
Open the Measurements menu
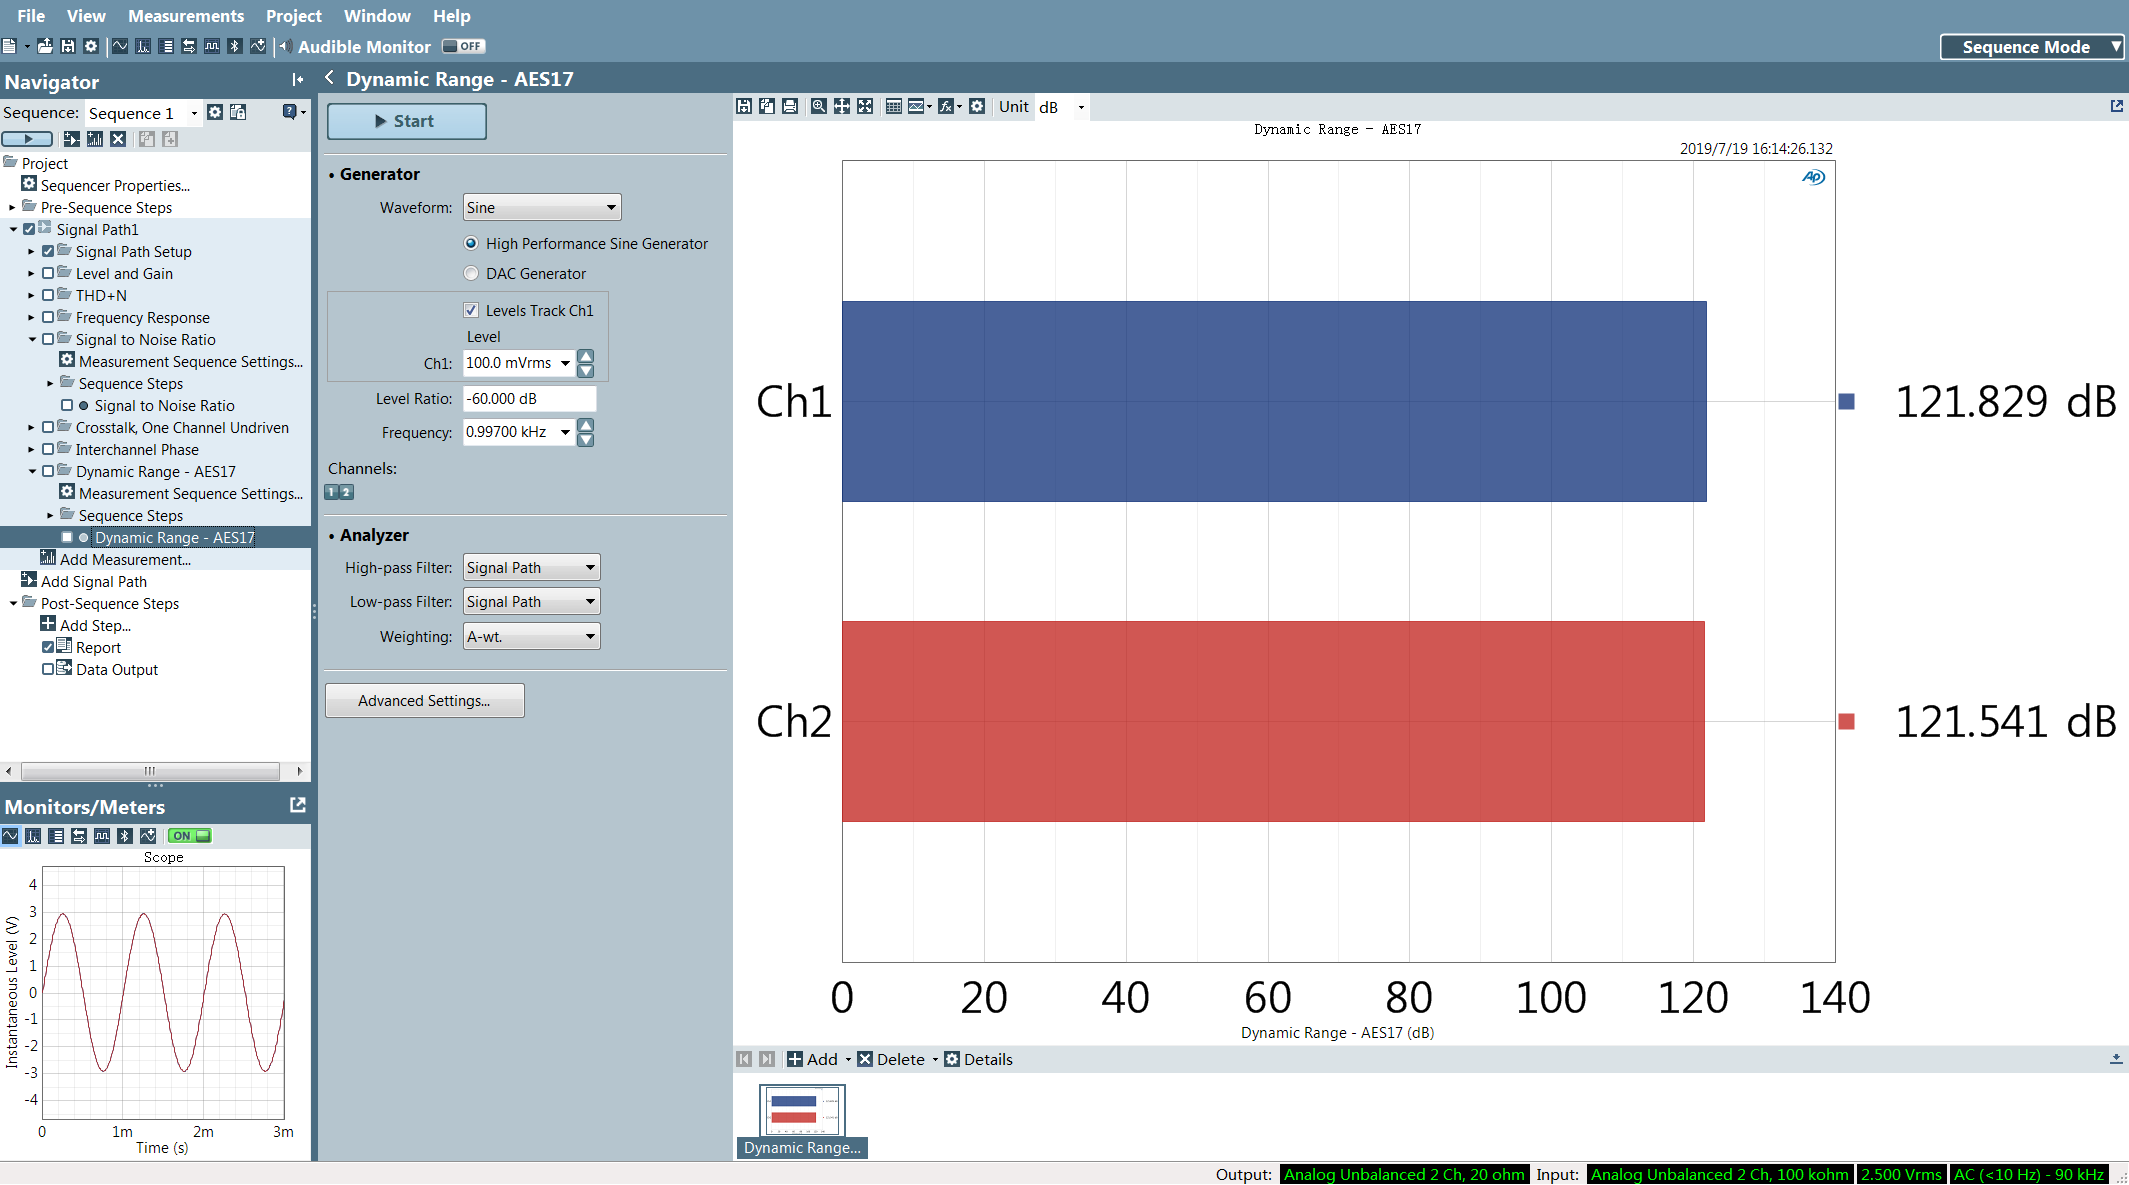click(185, 16)
